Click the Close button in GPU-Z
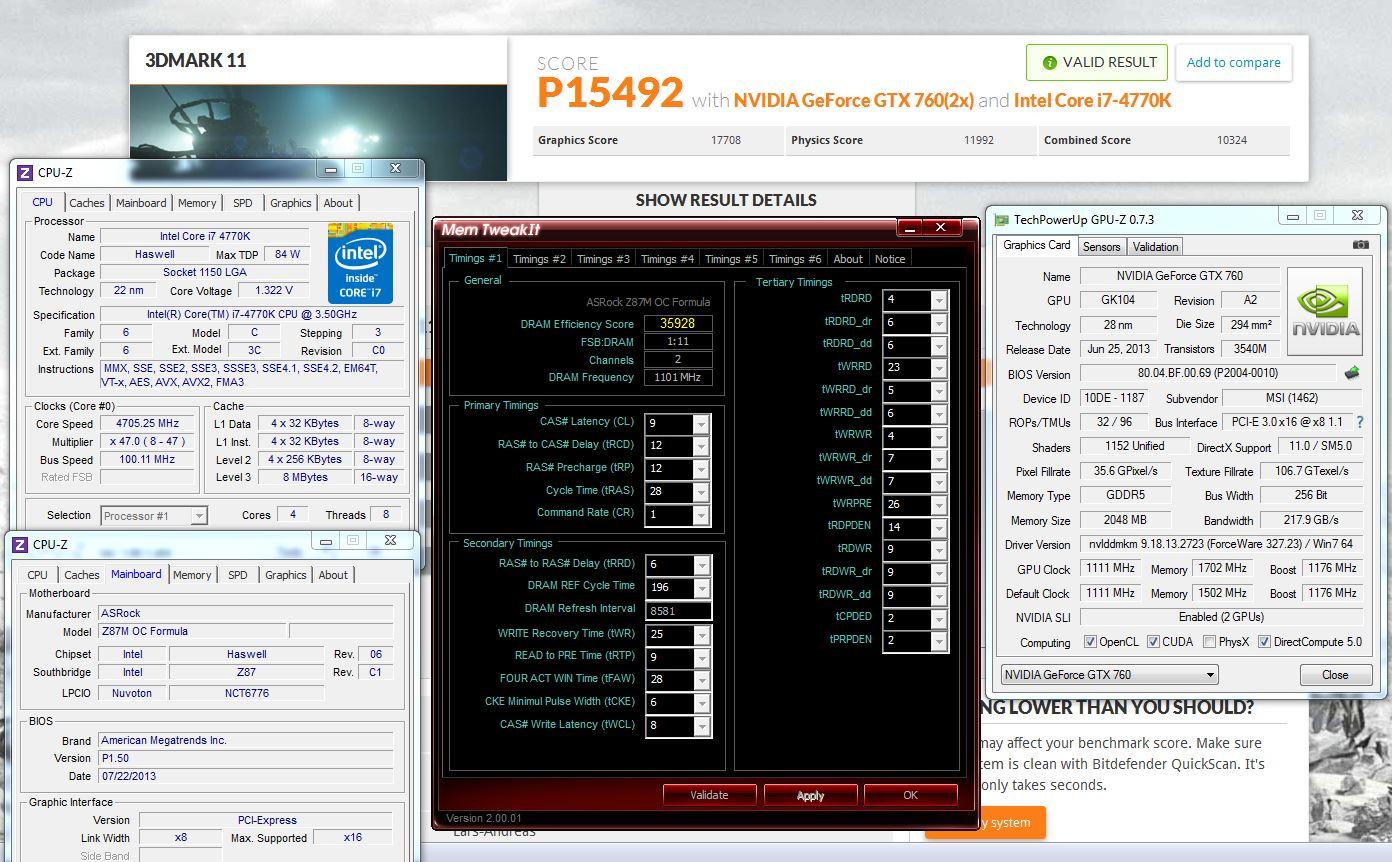Screen dimensions: 1392x862 pos(1335,675)
